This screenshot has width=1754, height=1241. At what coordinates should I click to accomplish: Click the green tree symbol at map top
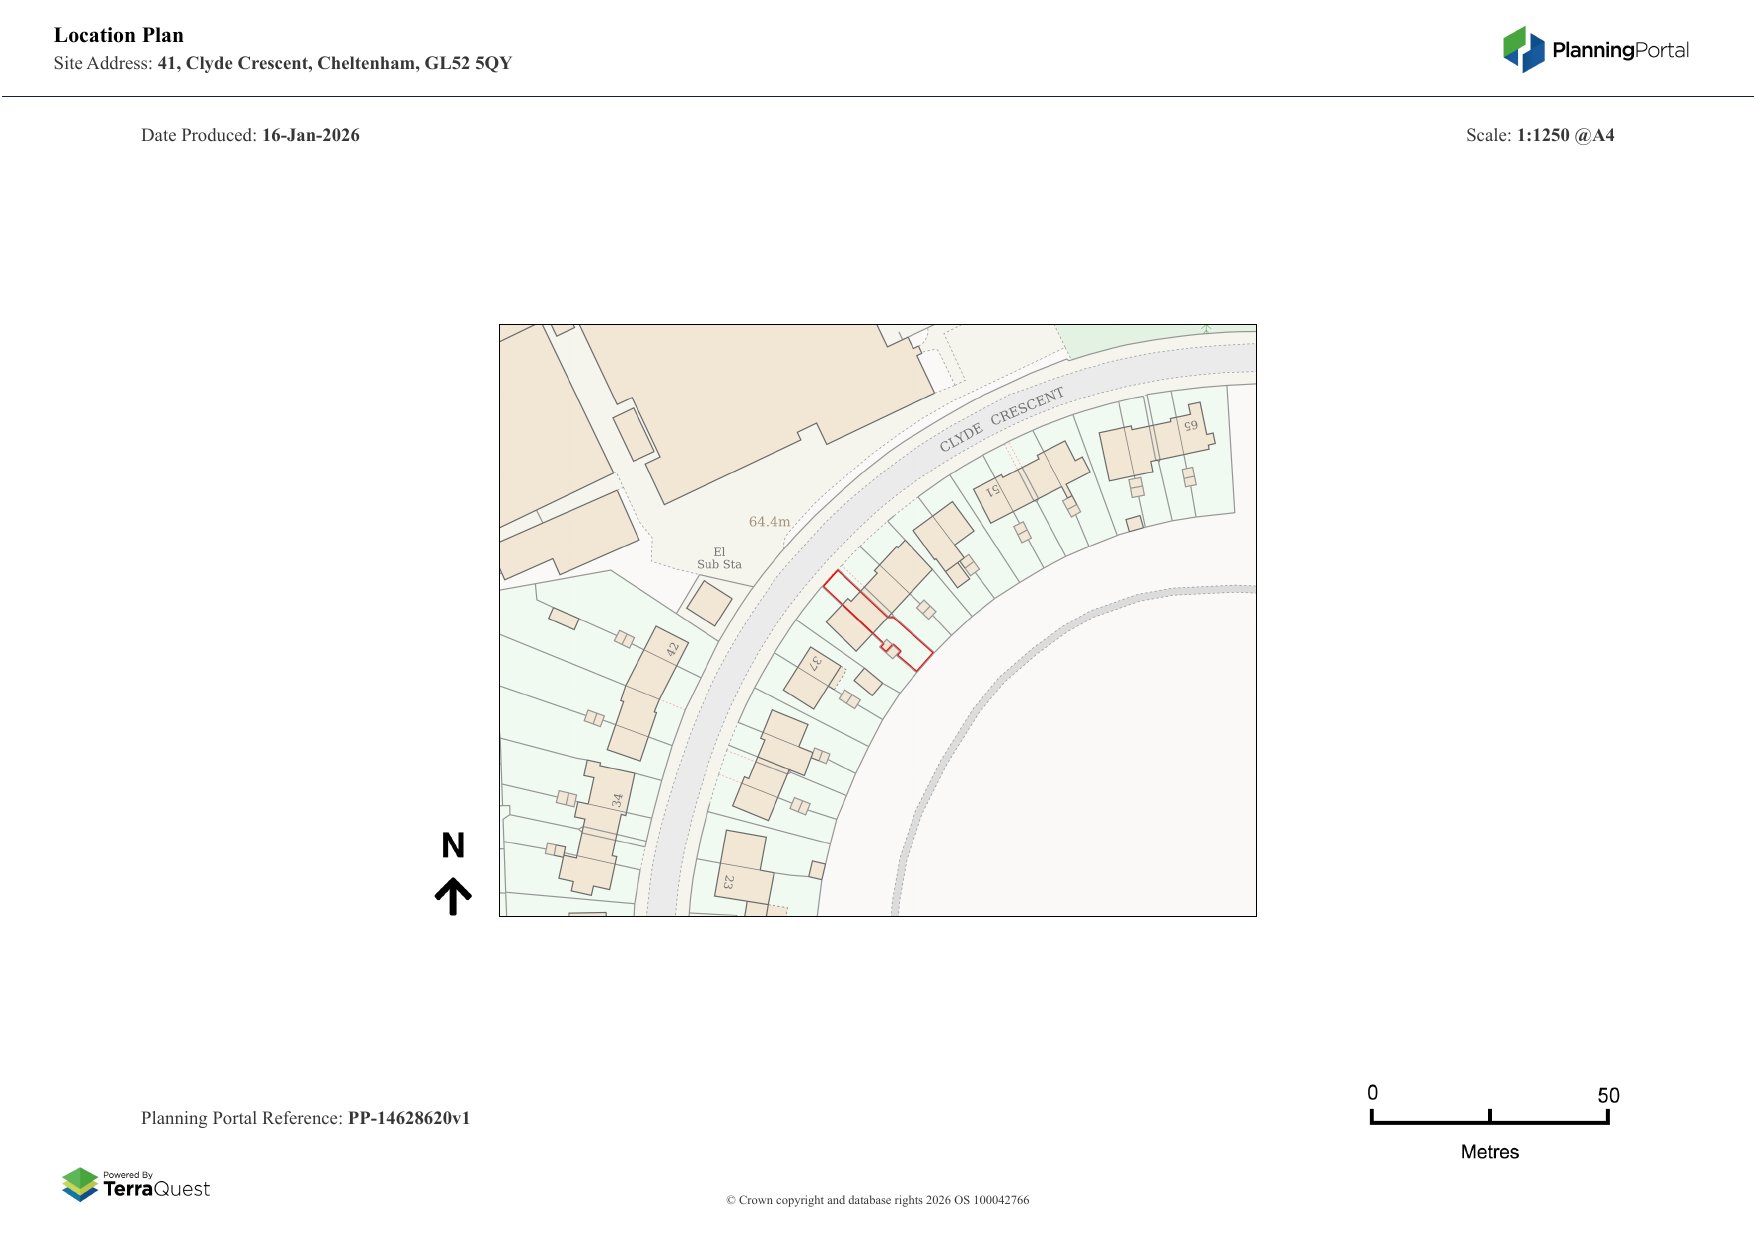click(1206, 328)
